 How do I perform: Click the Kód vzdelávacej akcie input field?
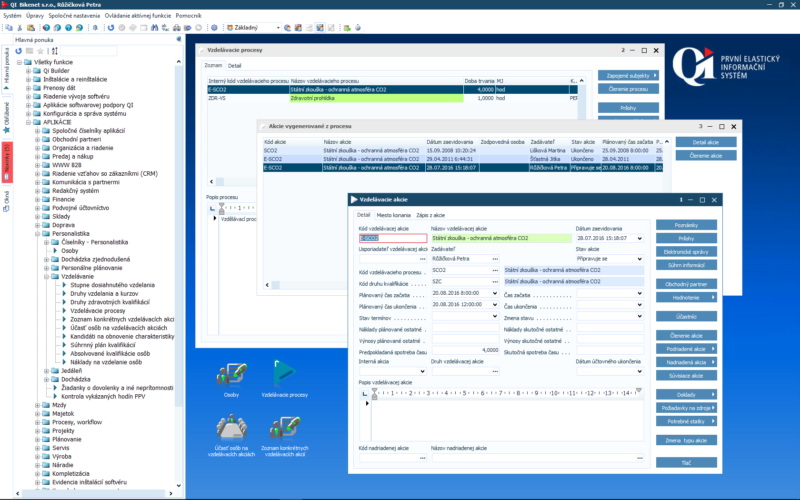392,239
